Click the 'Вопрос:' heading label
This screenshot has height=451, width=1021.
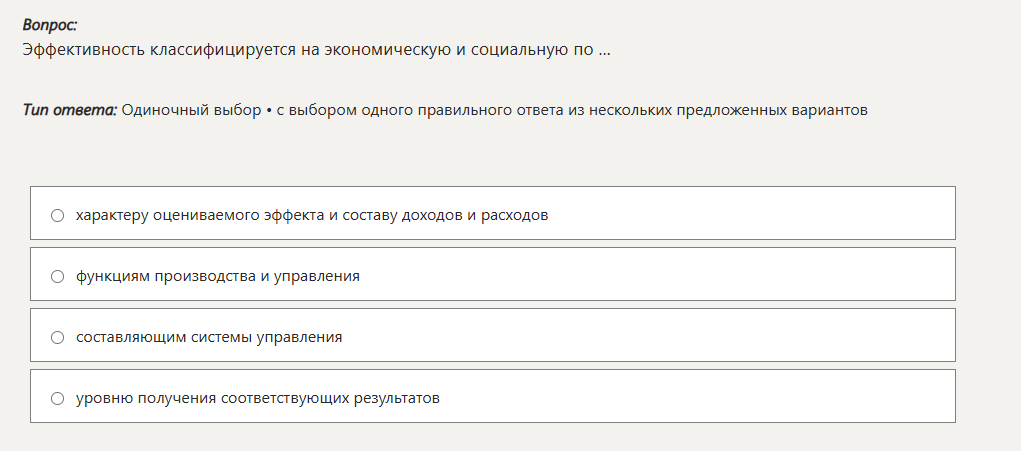point(50,25)
